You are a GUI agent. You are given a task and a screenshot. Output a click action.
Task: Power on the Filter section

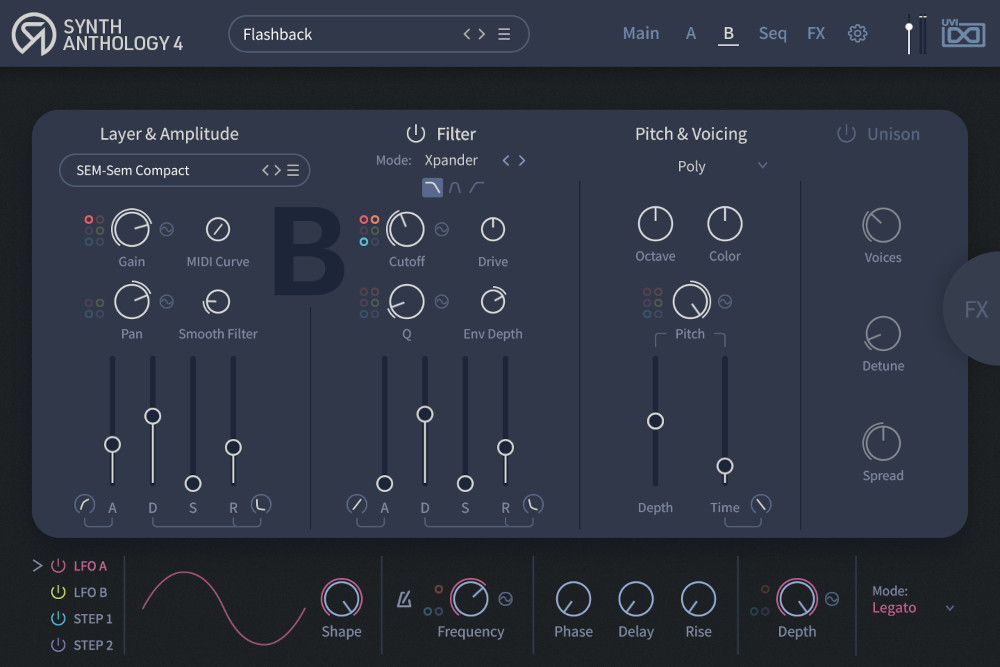[414, 132]
